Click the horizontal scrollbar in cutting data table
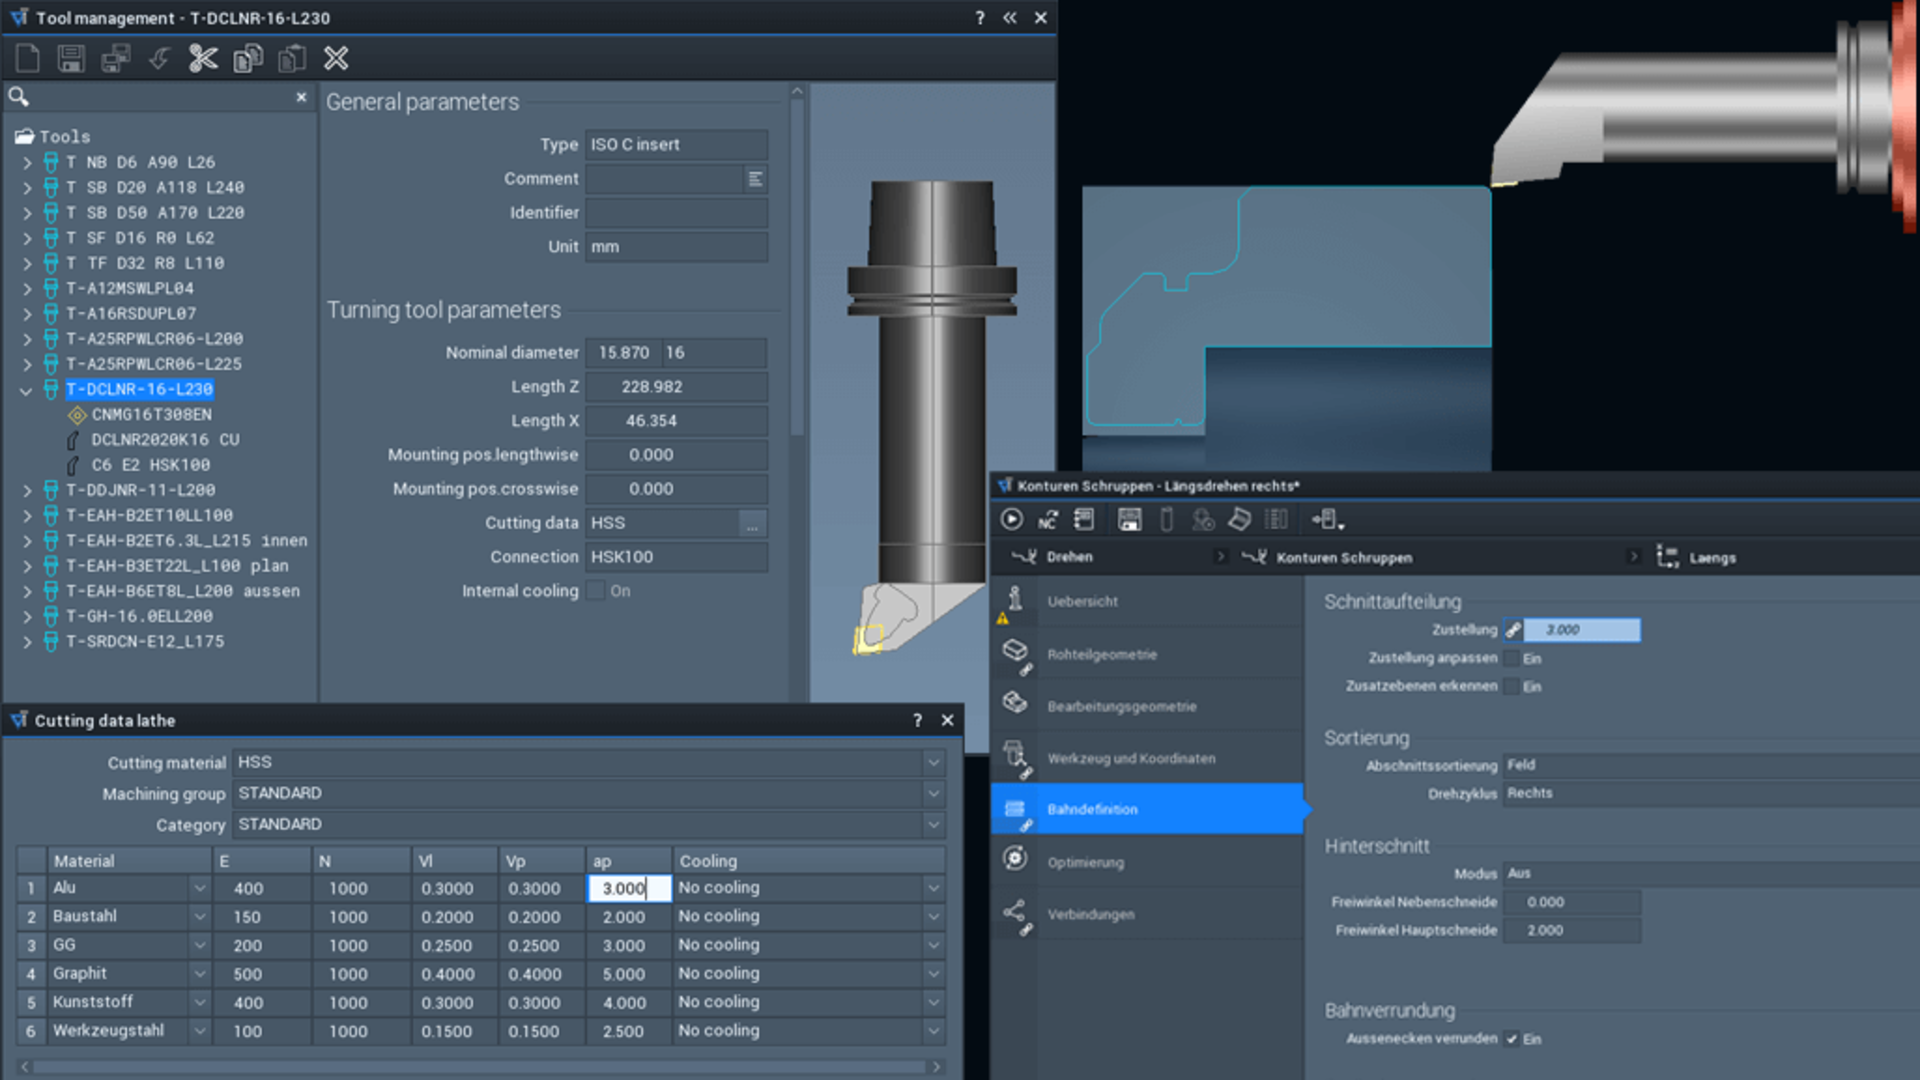The image size is (1920, 1080). pyautogui.click(x=480, y=1067)
